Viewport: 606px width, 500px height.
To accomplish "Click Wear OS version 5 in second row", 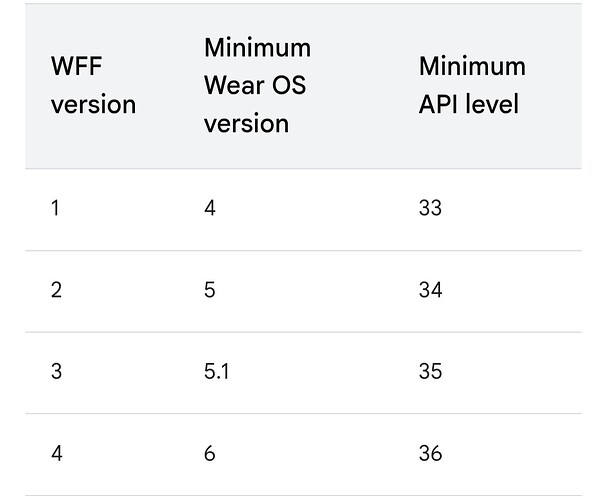I will [x=210, y=291].
